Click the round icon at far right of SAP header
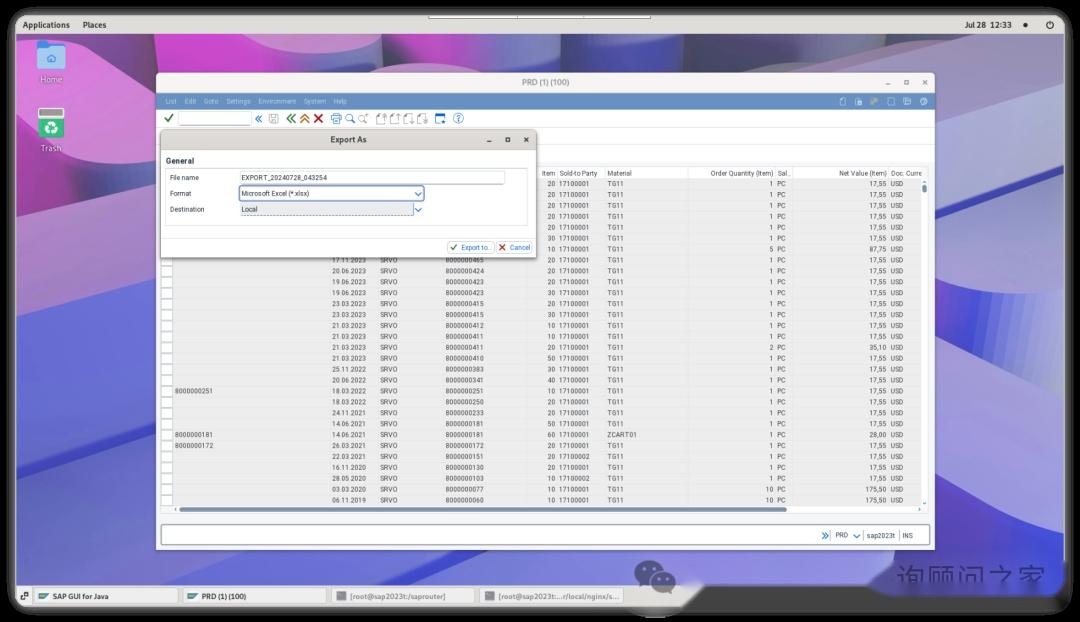 click(x=924, y=101)
